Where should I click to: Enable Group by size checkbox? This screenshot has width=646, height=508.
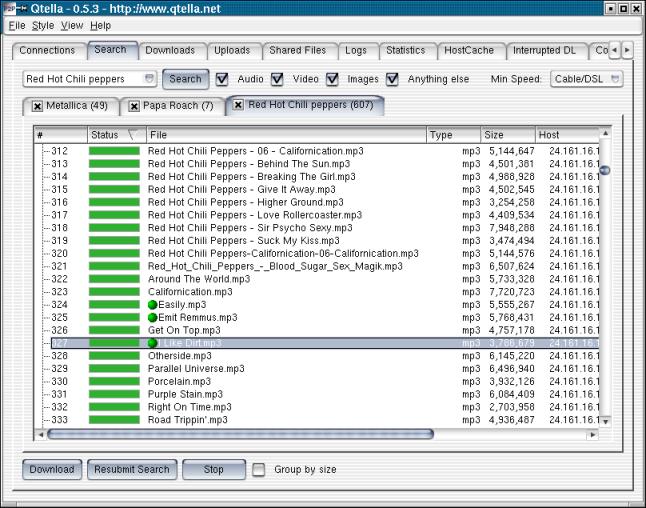coord(258,470)
